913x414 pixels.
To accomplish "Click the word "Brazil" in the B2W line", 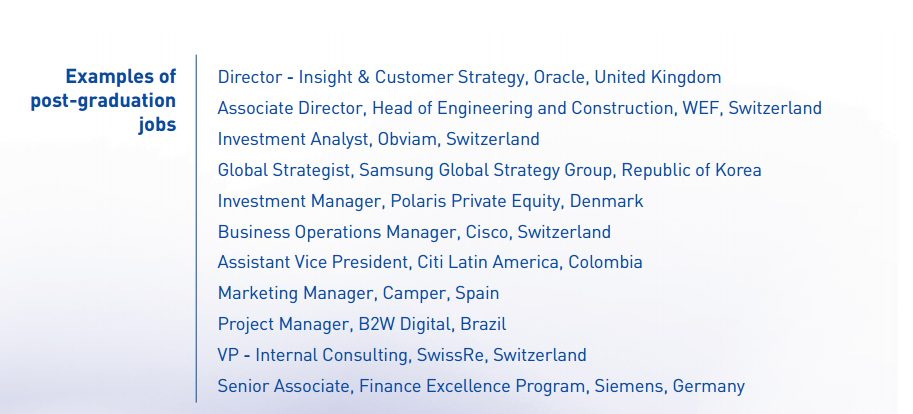I will pyautogui.click(x=483, y=325).
